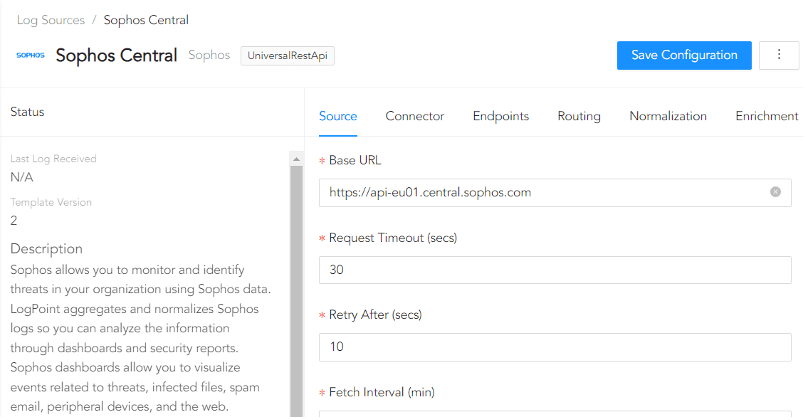805x420 pixels.
Task: Click the Sophos Central page title
Action: (117, 55)
